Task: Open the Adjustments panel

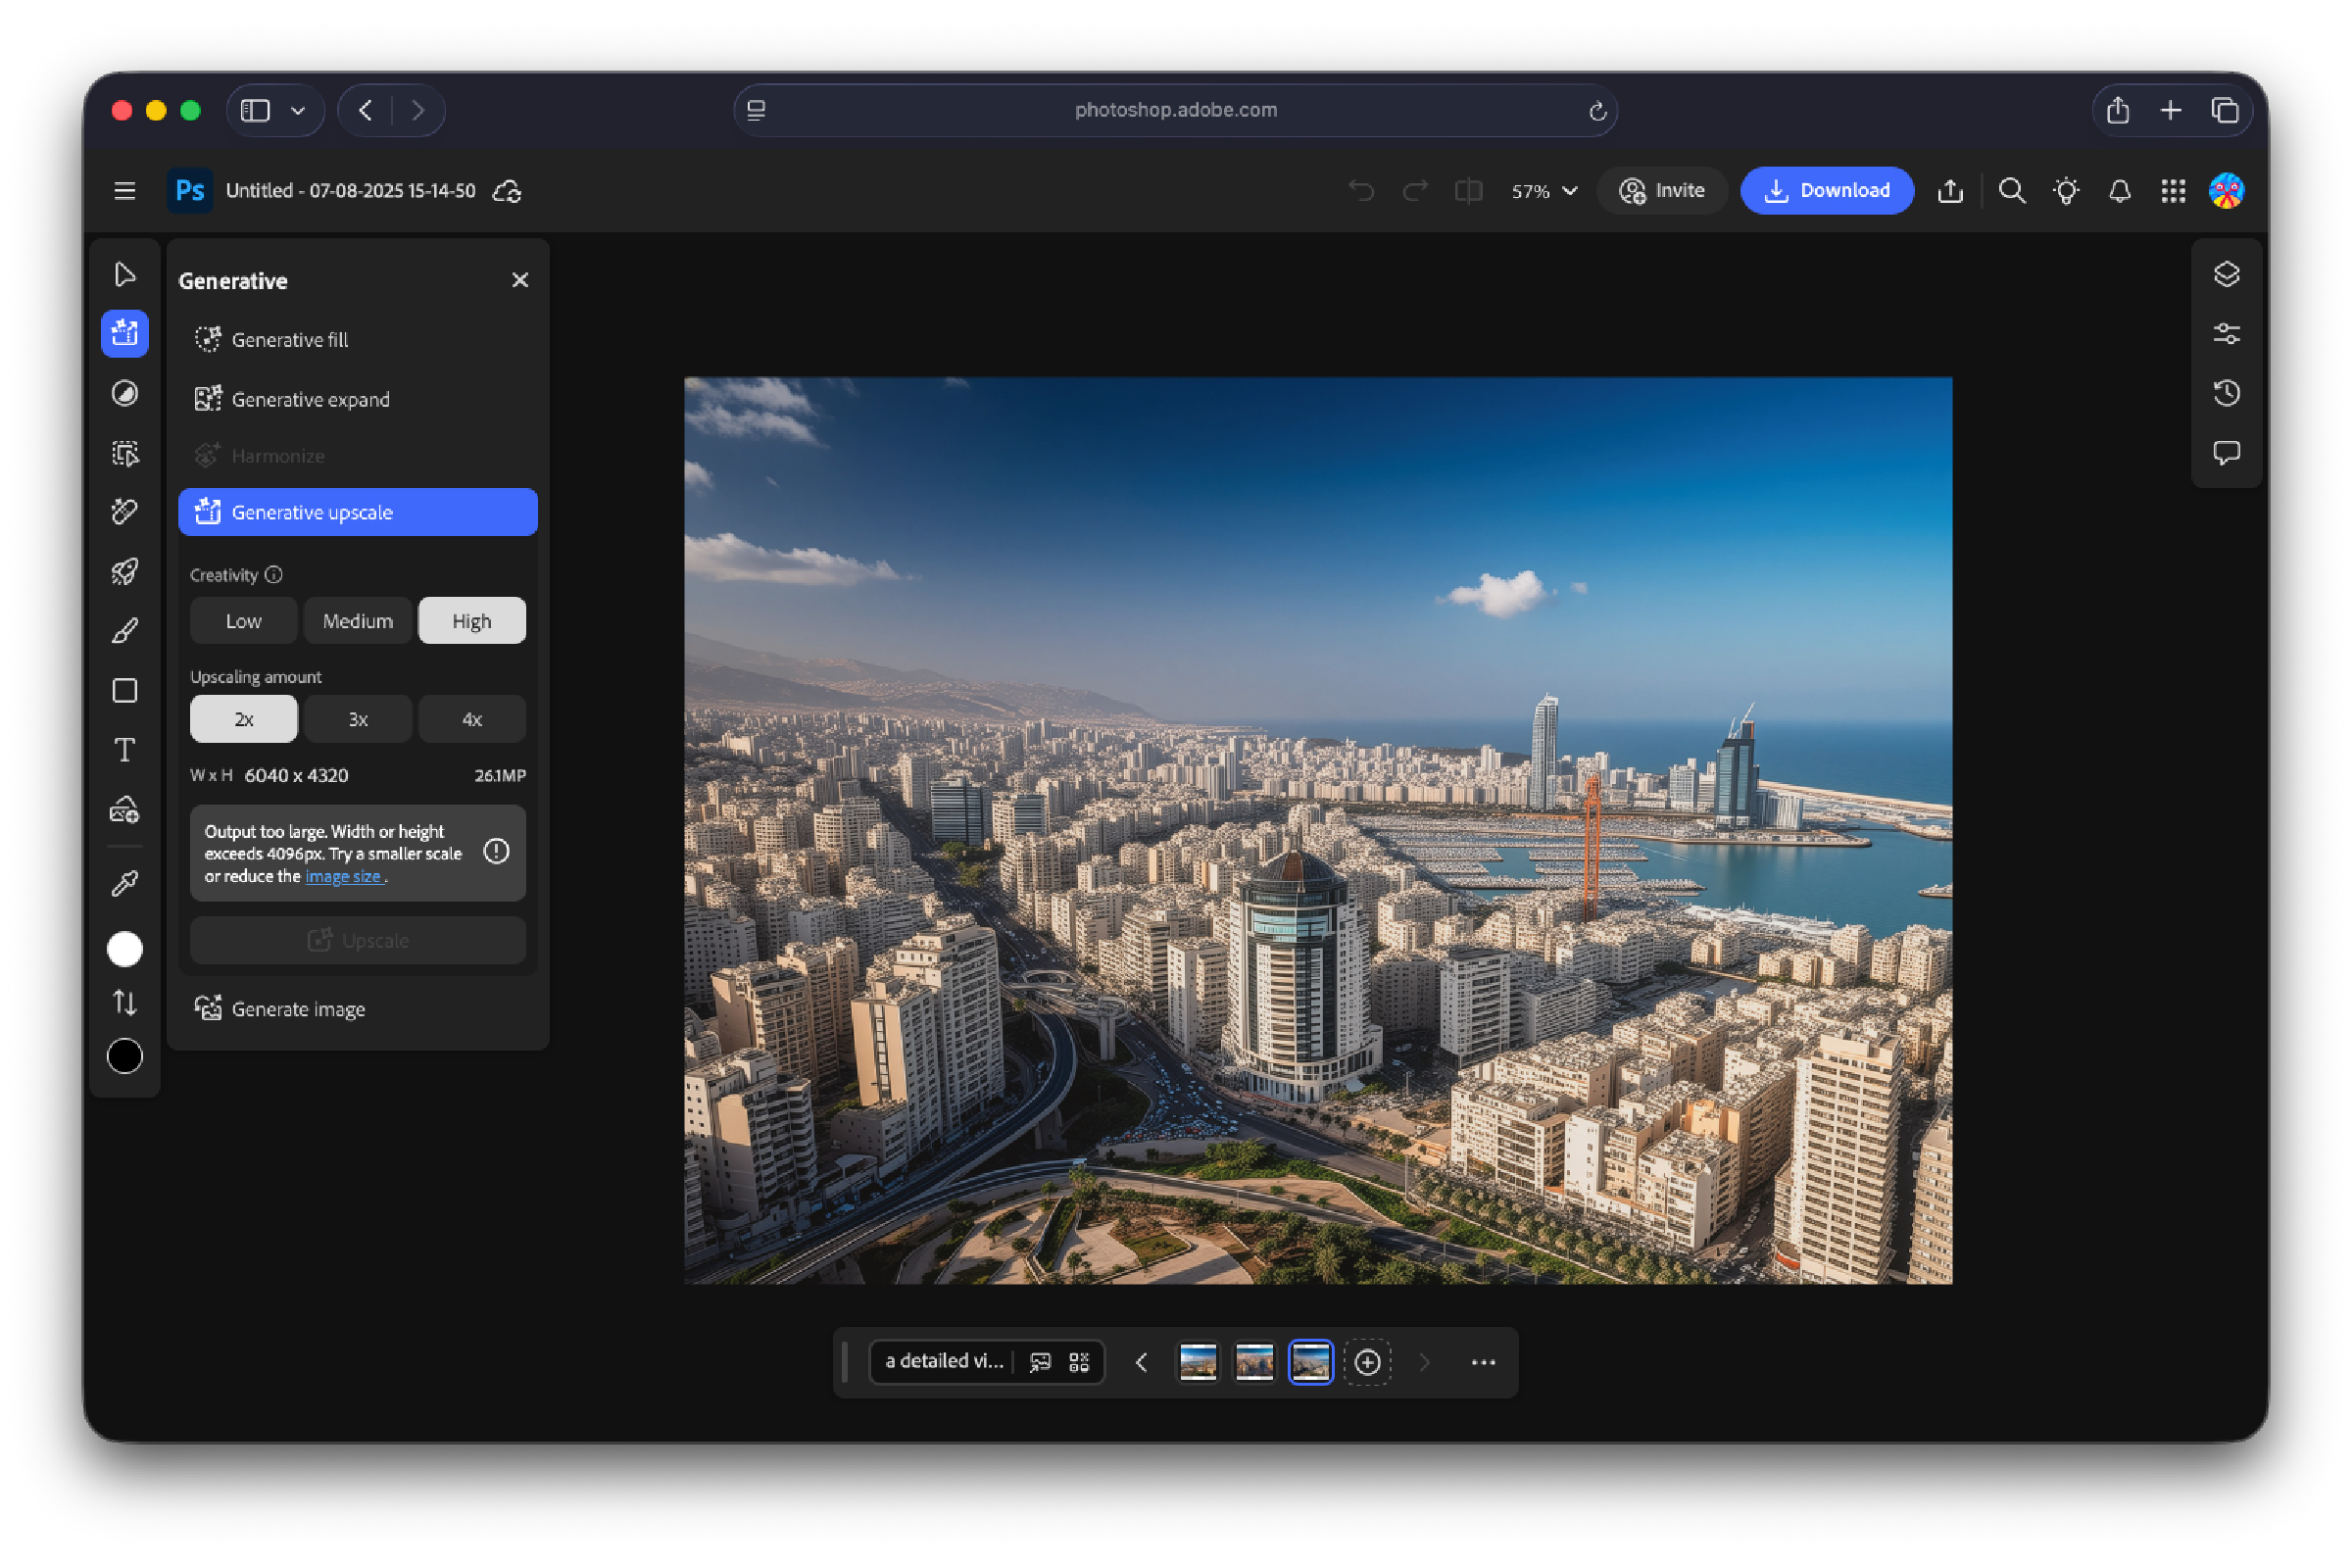Action: tap(2227, 333)
